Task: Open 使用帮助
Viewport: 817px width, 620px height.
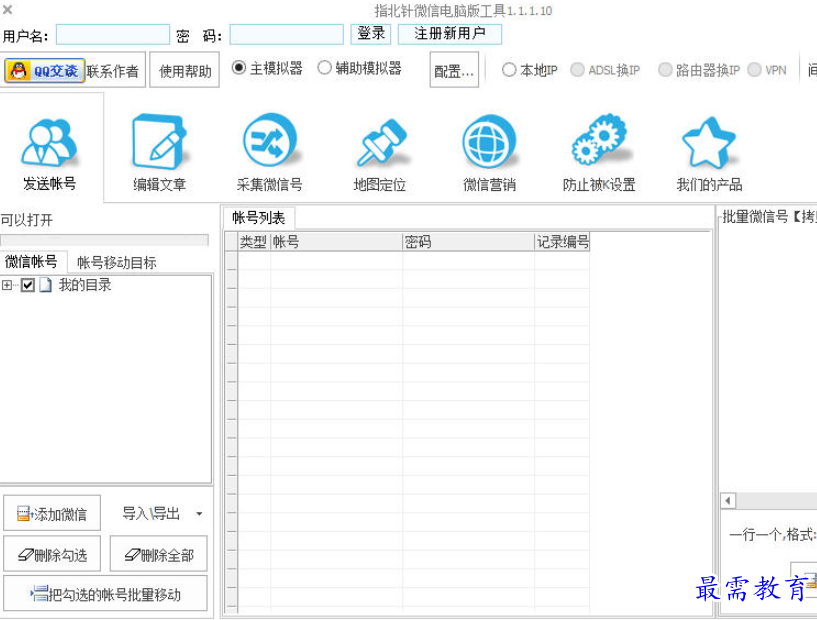Action: (184, 70)
